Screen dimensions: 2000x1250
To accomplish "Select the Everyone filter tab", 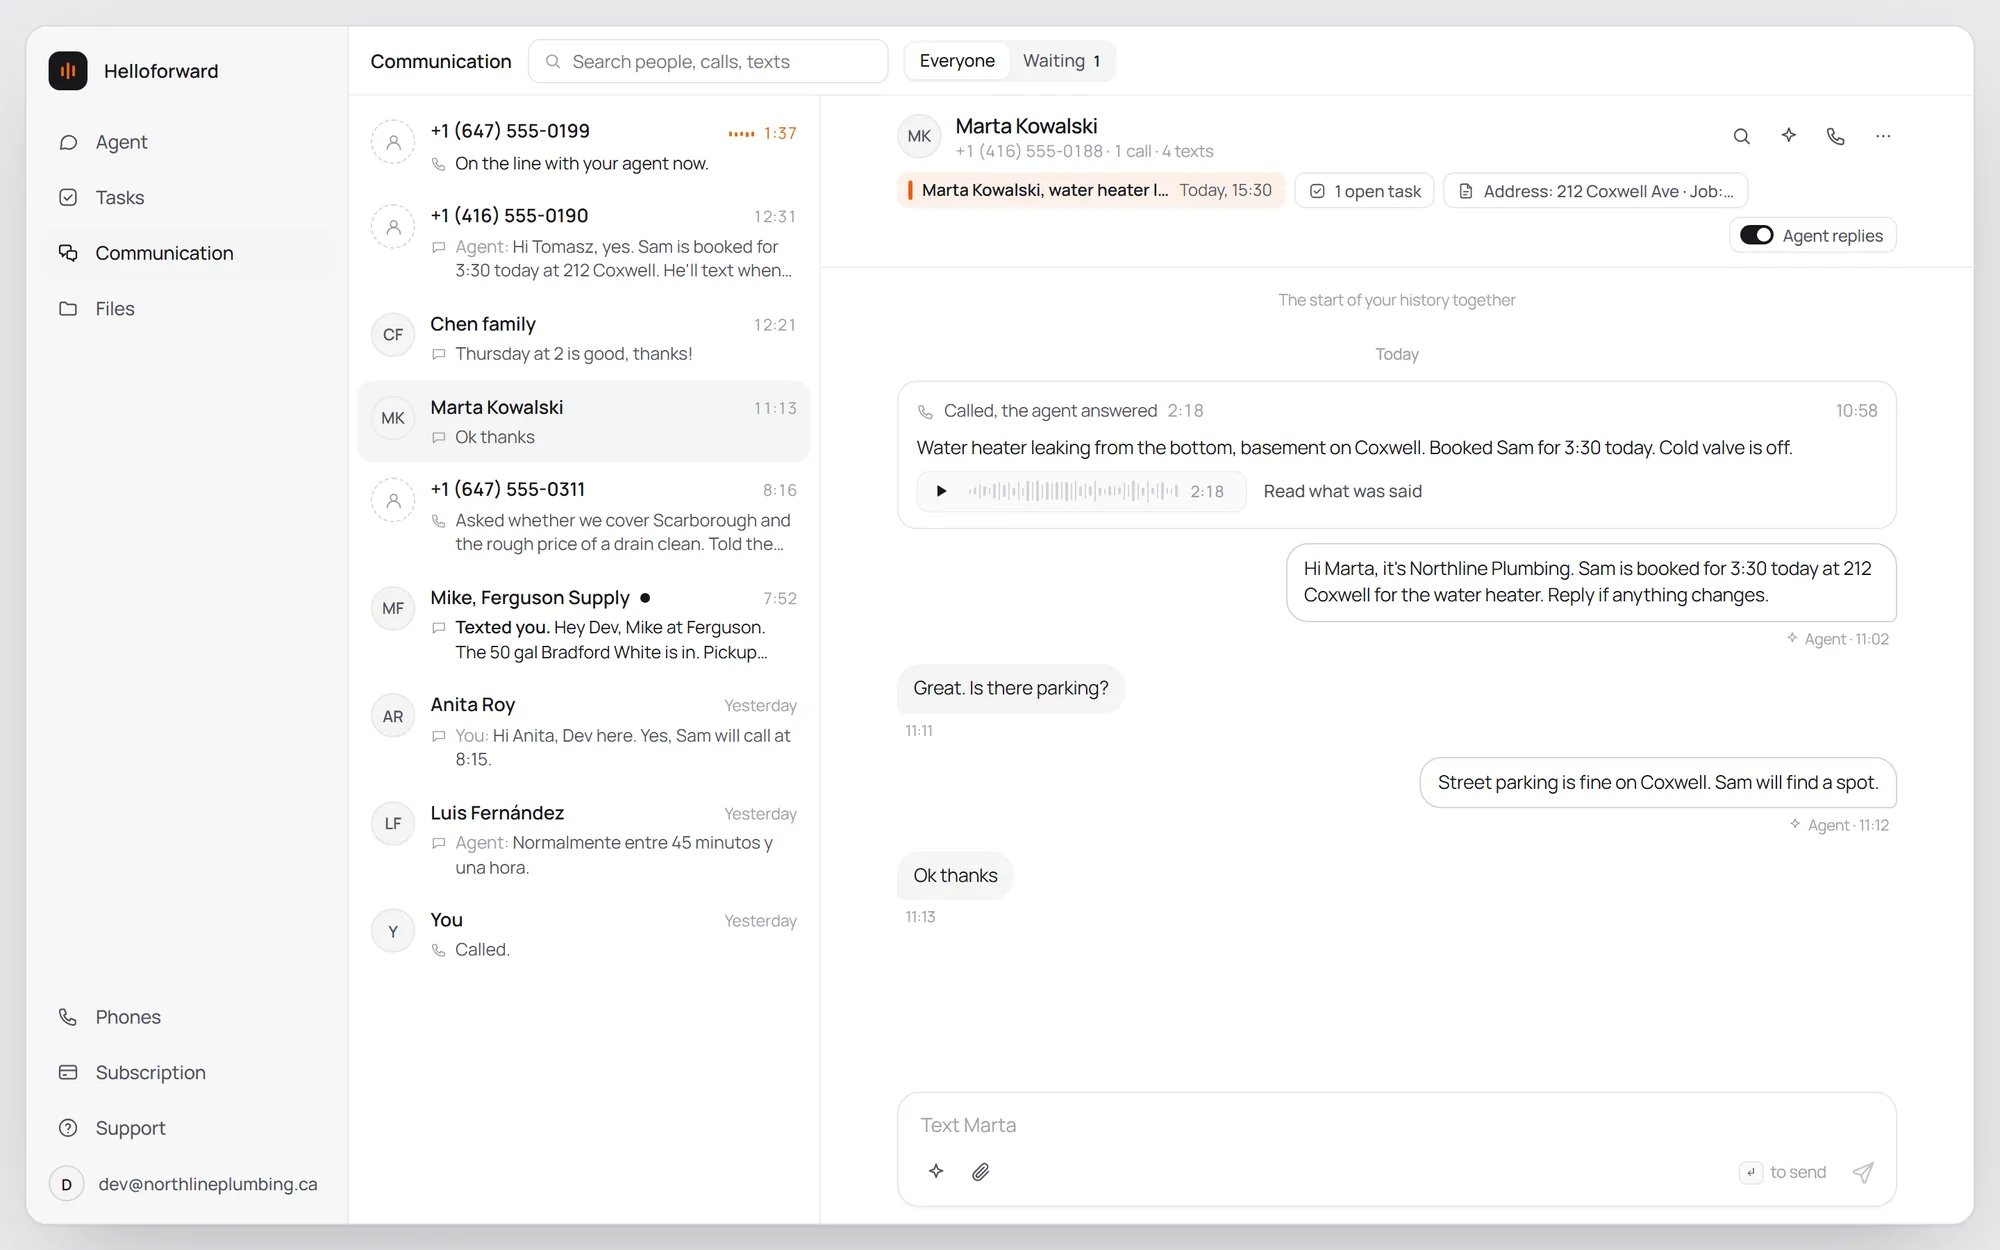I will point(957,61).
